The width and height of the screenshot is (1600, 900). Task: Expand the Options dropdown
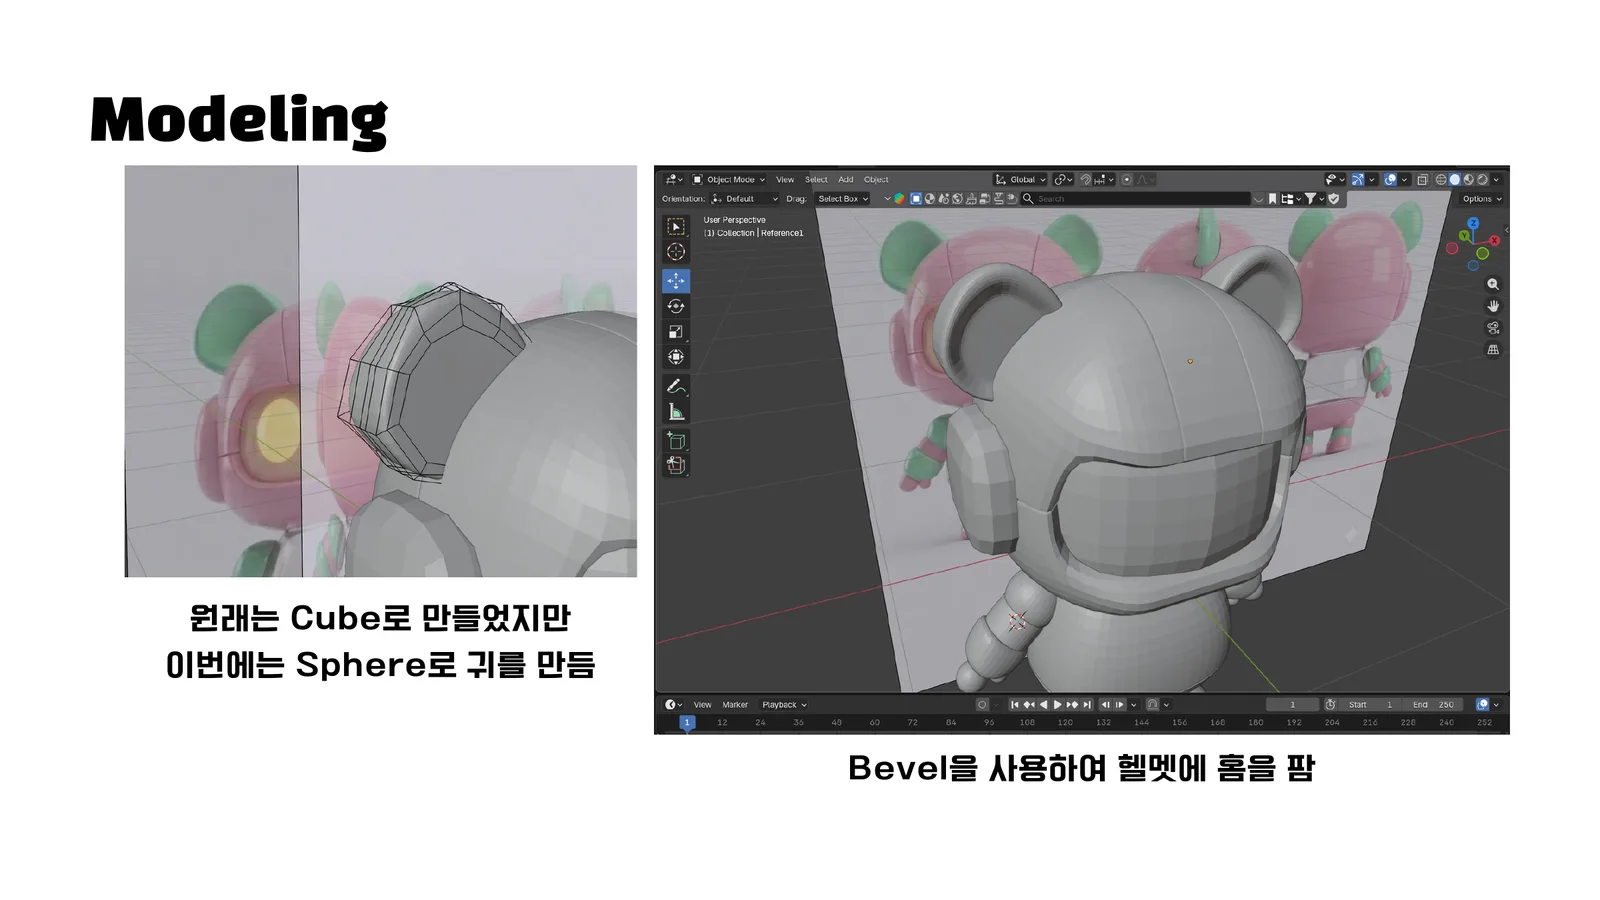[1482, 199]
